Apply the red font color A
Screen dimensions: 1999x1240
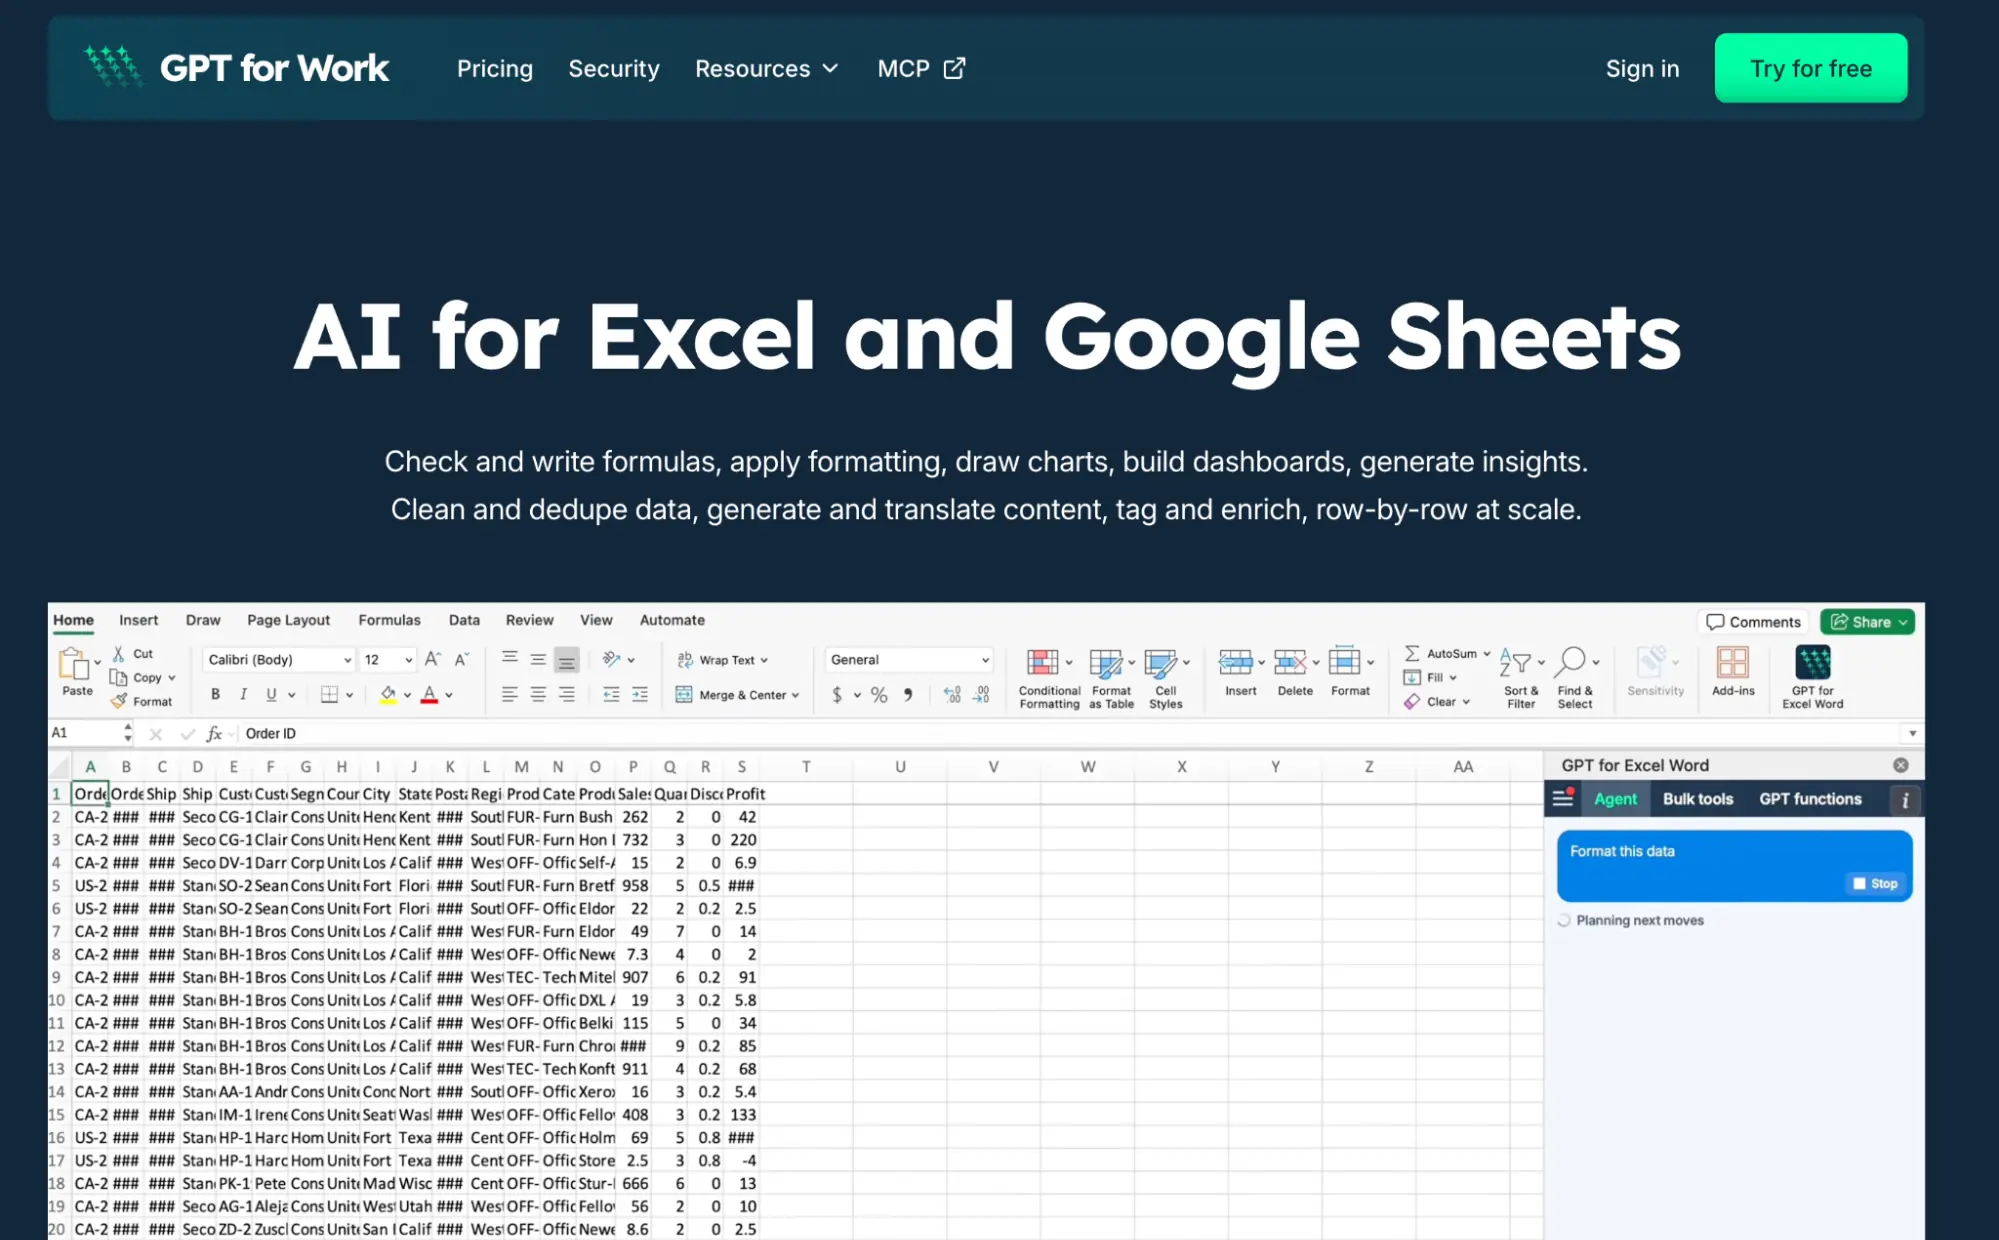pyautogui.click(x=429, y=694)
